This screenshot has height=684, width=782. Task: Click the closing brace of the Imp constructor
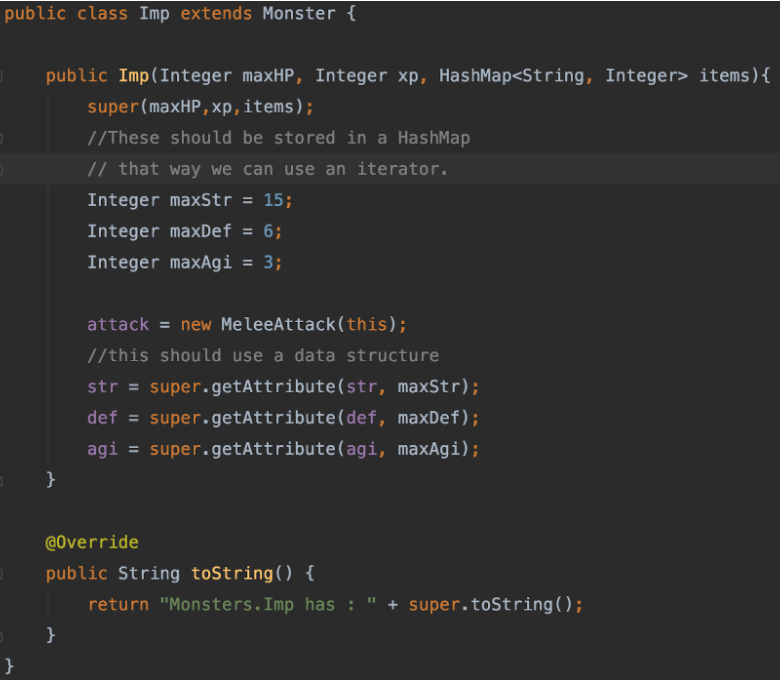coord(50,480)
